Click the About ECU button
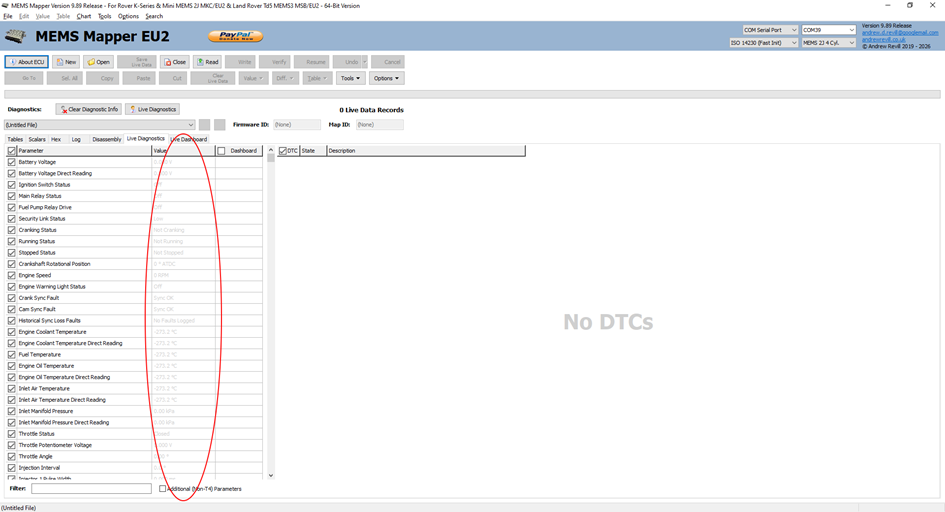Screen dimensions: 945x512 (x=26, y=62)
